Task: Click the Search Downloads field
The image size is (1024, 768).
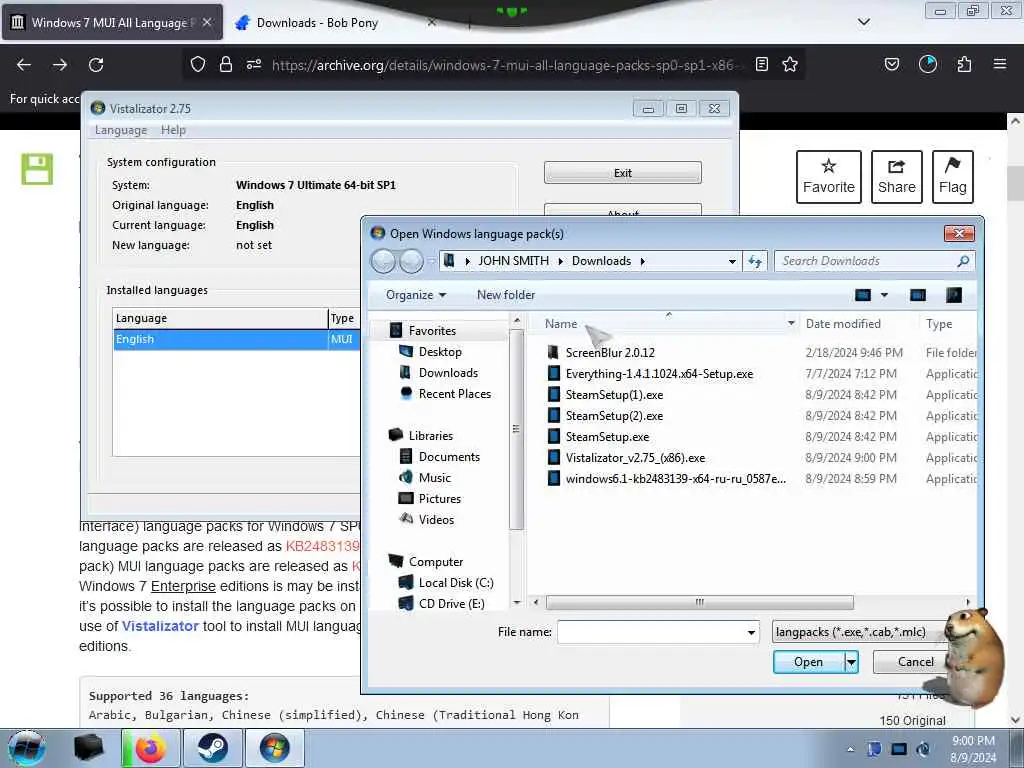Action: [875, 261]
